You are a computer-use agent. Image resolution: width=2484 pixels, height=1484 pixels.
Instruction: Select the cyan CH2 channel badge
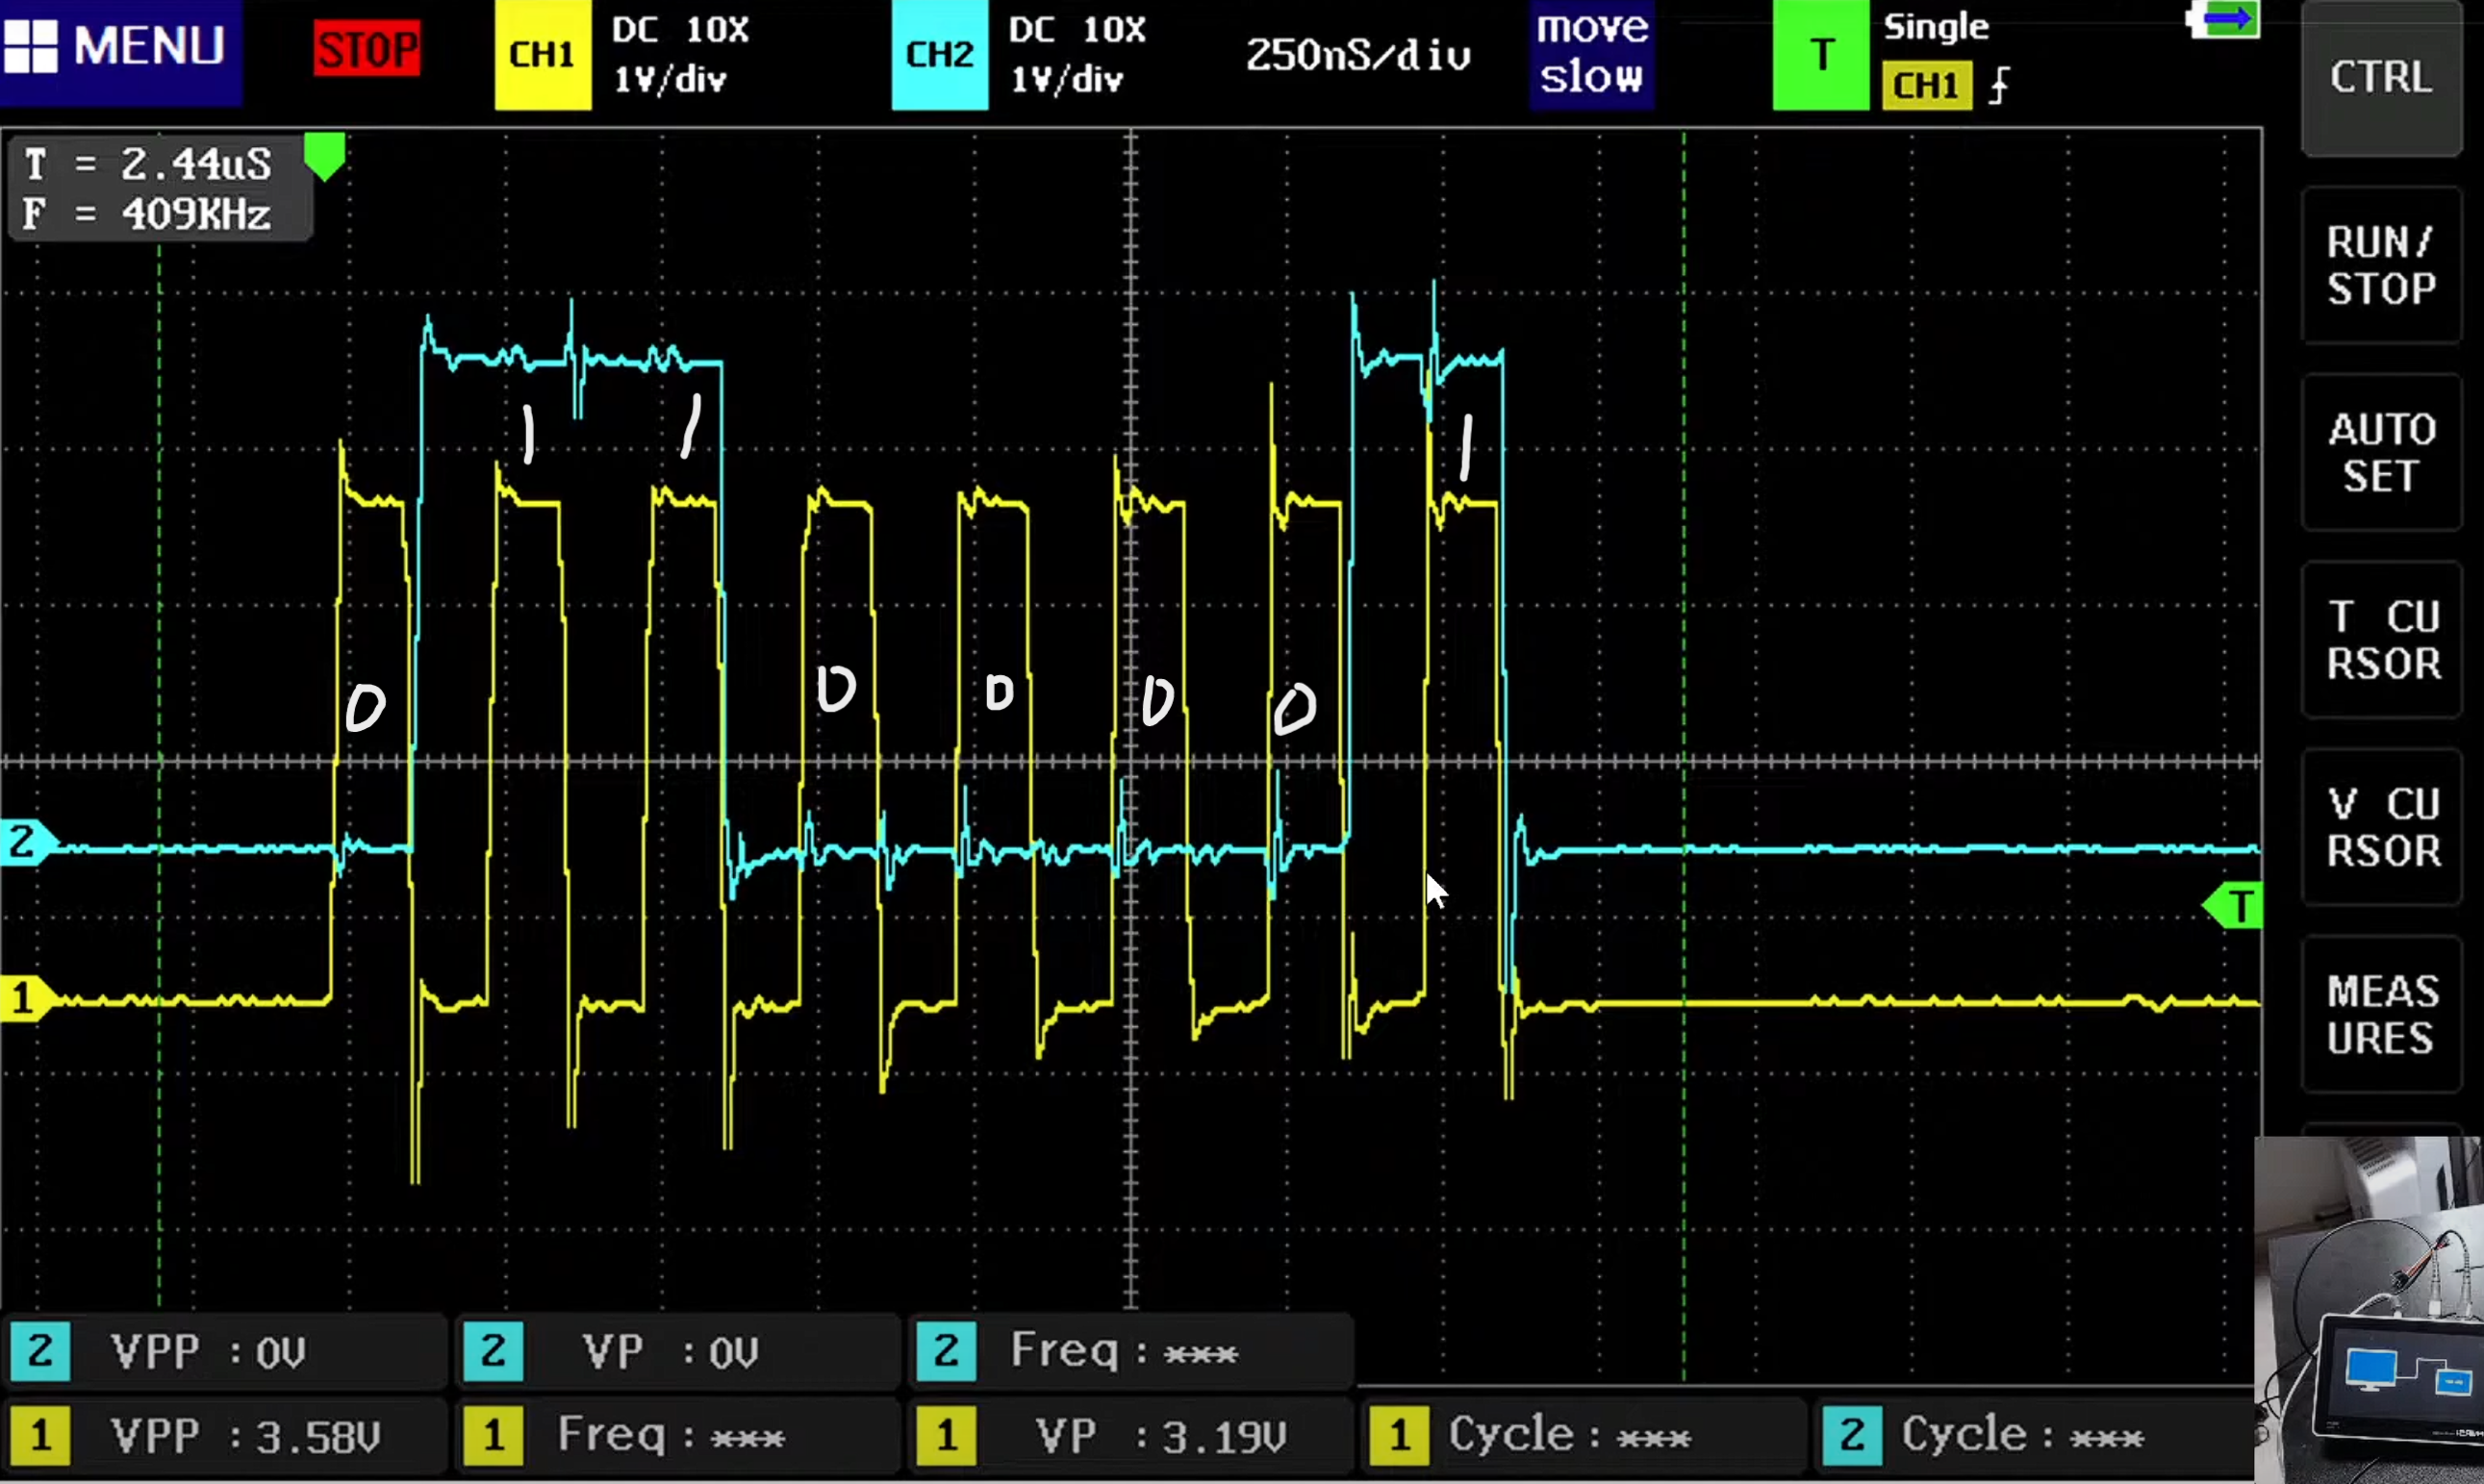point(939,54)
